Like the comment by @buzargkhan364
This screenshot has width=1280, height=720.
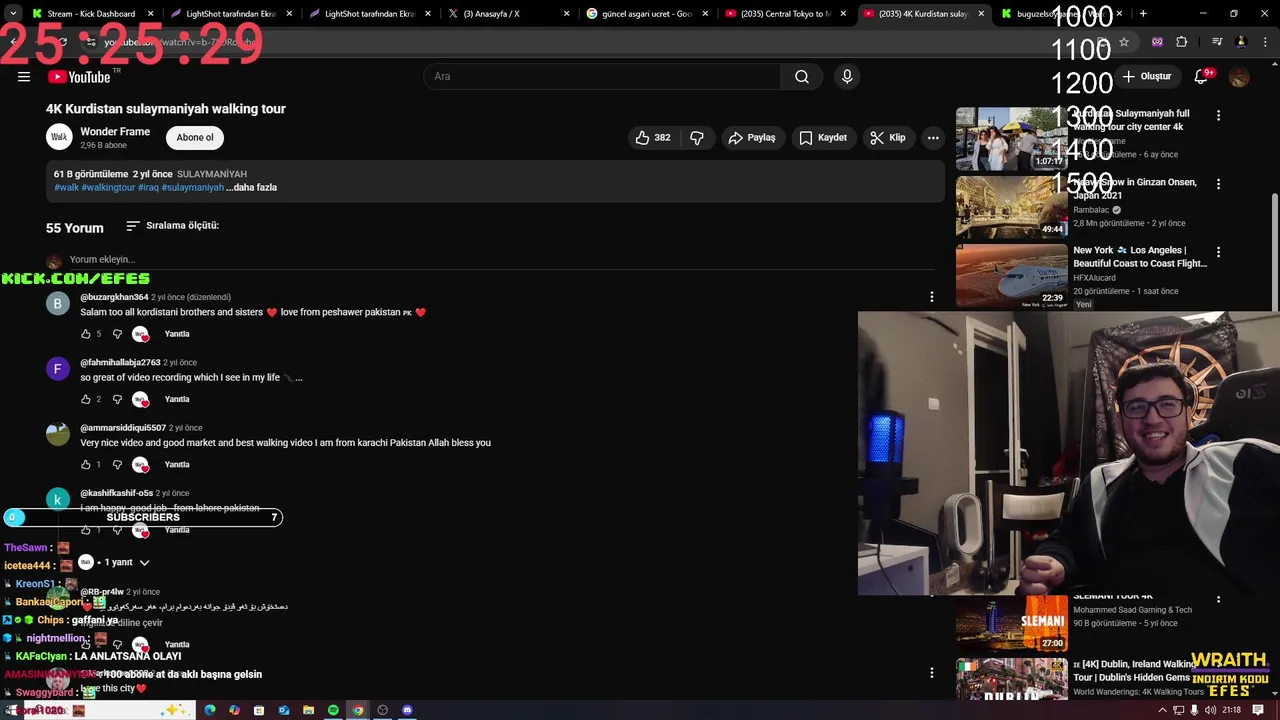(x=86, y=334)
